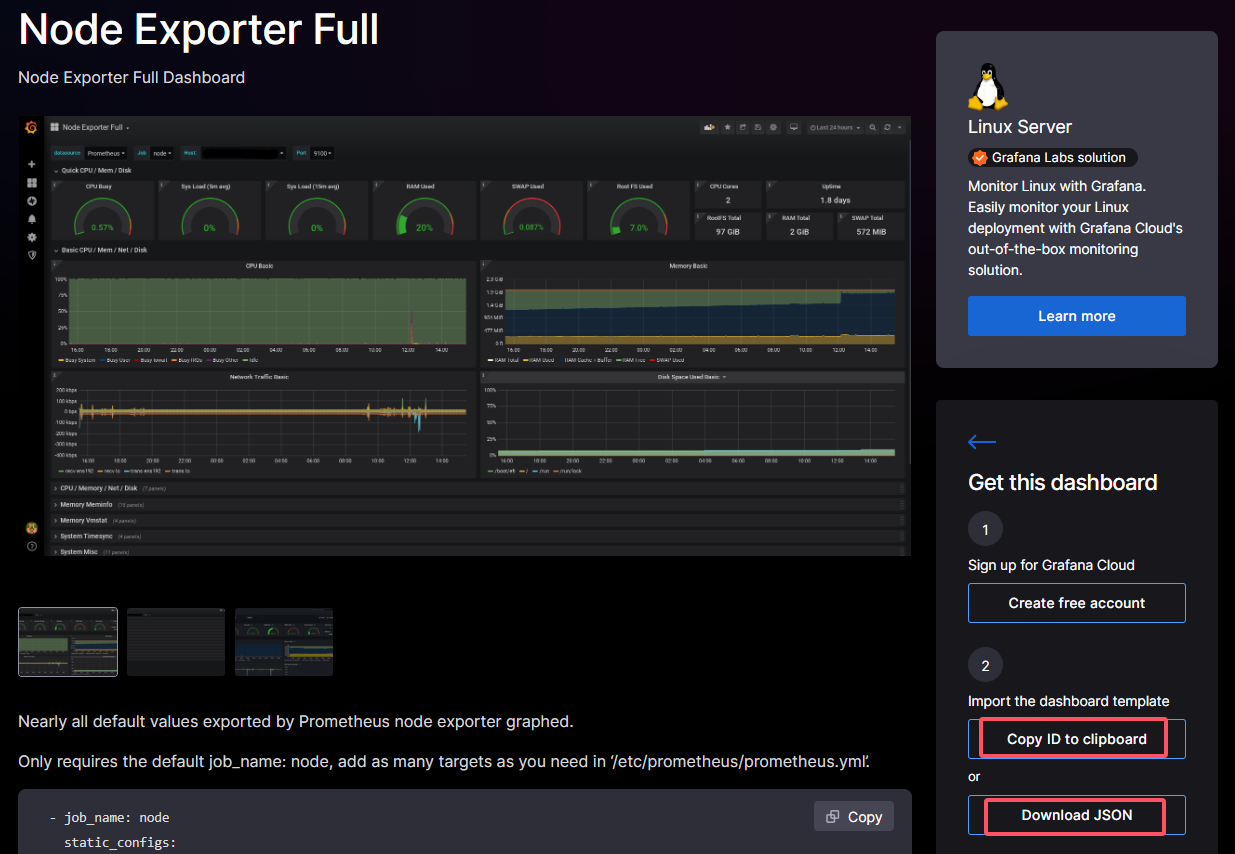Expand the System Timesync row
The height and width of the screenshot is (854, 1235).
[x=85, y=536]
